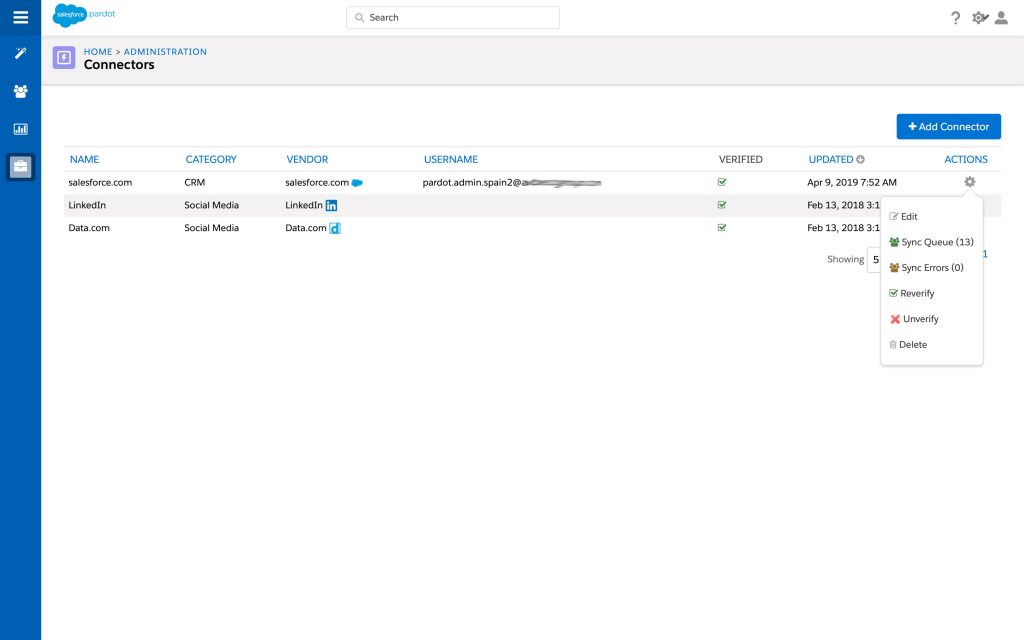Image resolution: width=1024 pixels, height=640 pixels.
Task: Open the Prospects people icon in sidebar
Action: click(x=20, y=91)
